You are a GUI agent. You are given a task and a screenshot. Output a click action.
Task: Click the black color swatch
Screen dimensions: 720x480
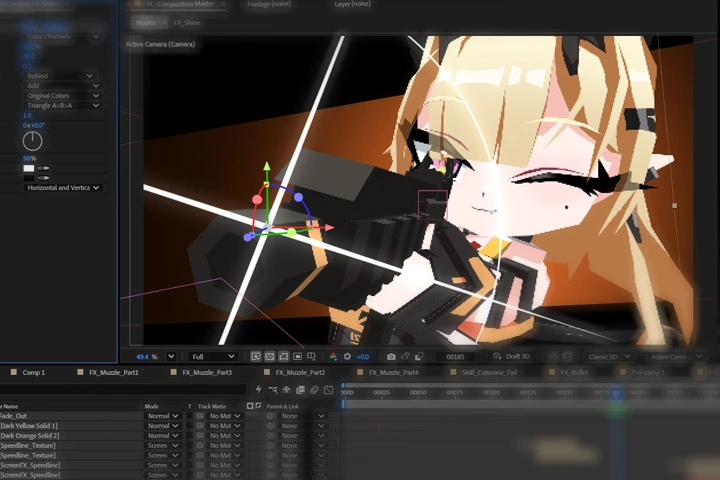[29, 178]
